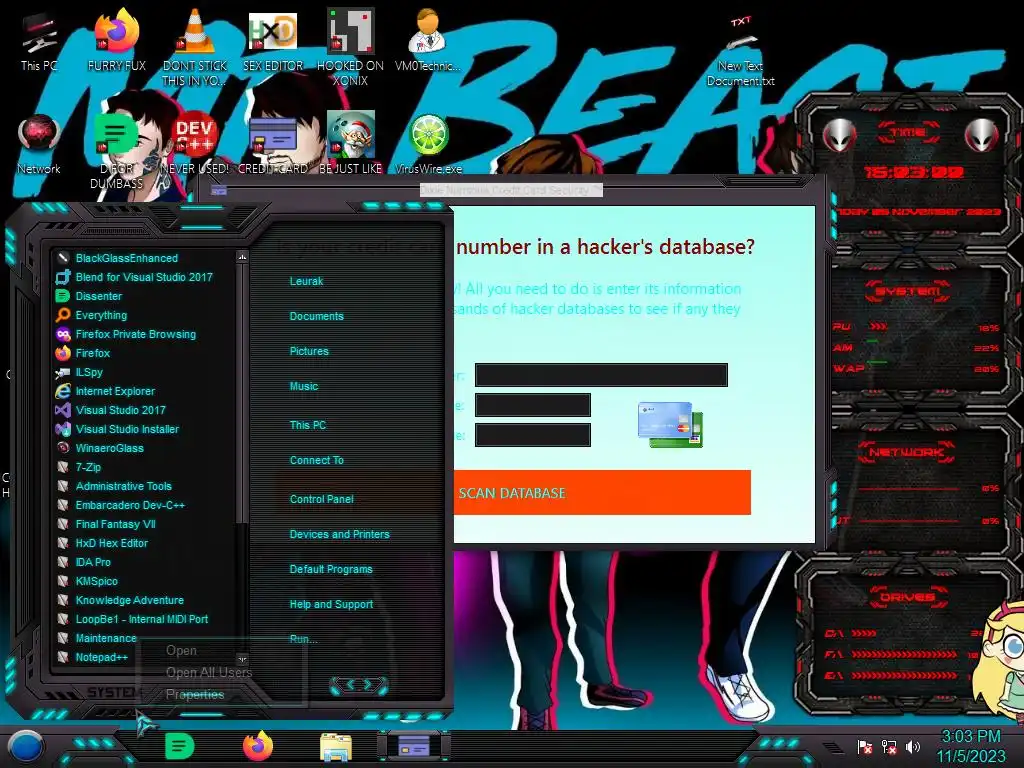
Task: Select Connect To in Start menu
Action: click(x=317, y=460)
